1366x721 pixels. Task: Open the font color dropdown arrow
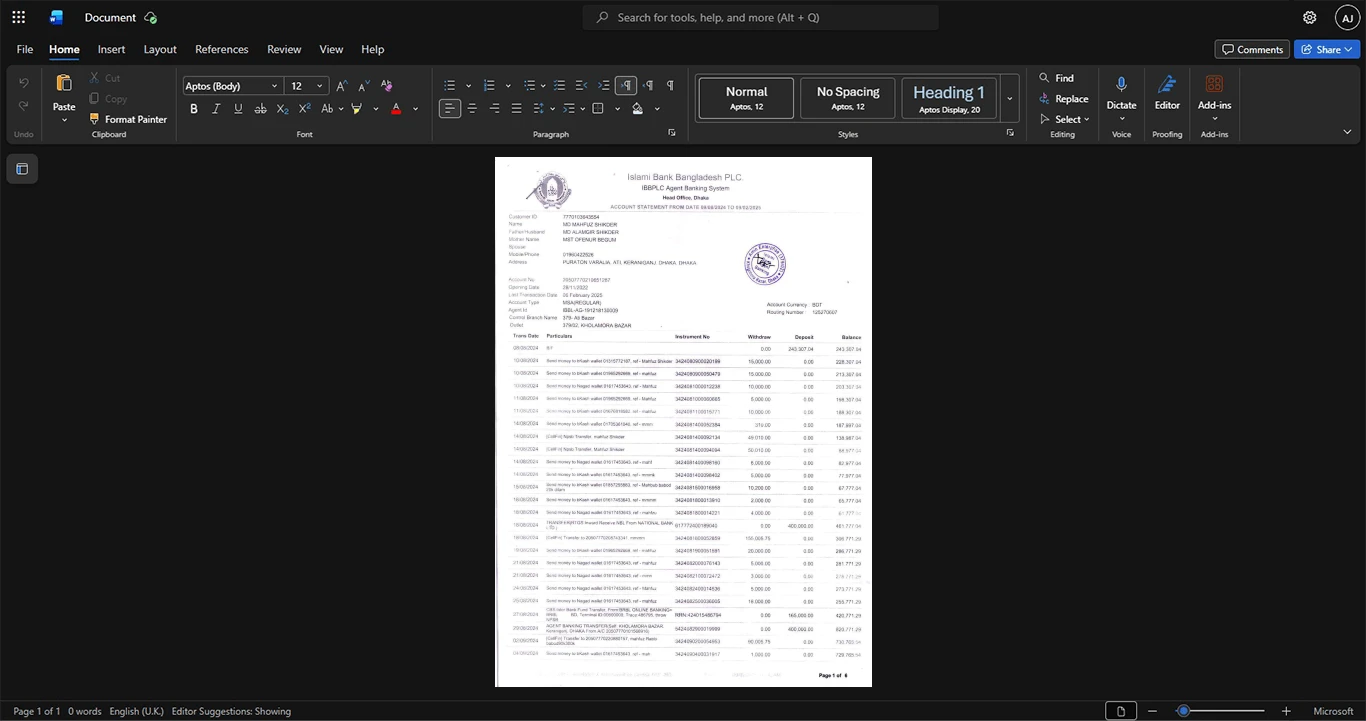pyautogui.click(x=415, y=108)
